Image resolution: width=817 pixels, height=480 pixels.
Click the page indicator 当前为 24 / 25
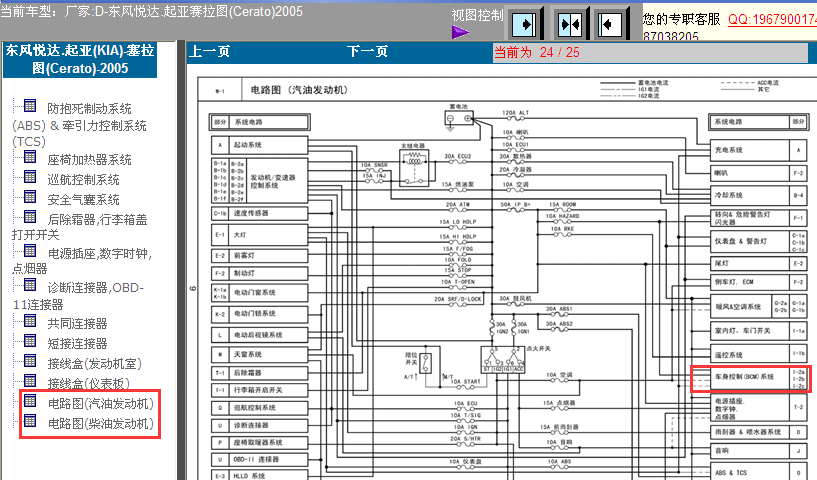(536, 52)
